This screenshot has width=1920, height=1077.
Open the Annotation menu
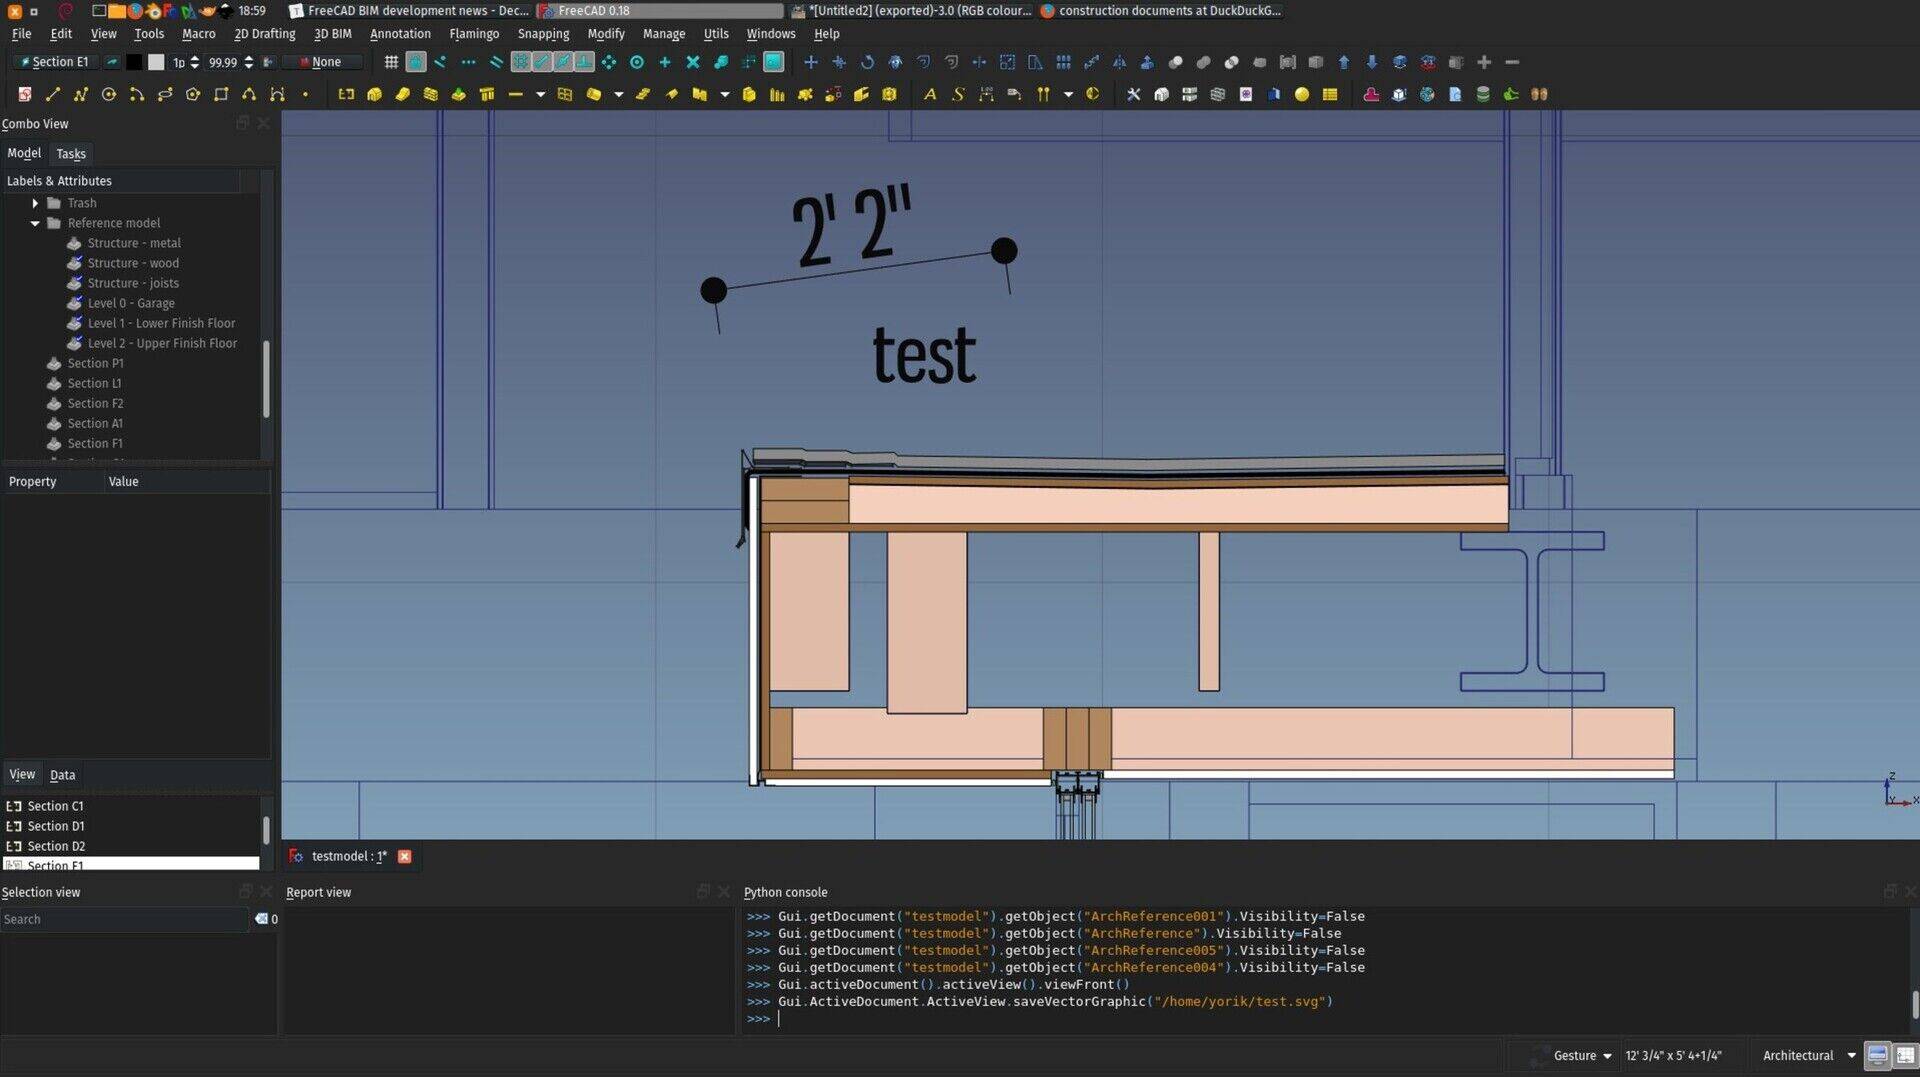pyautogui.click(x=400, y=33)
